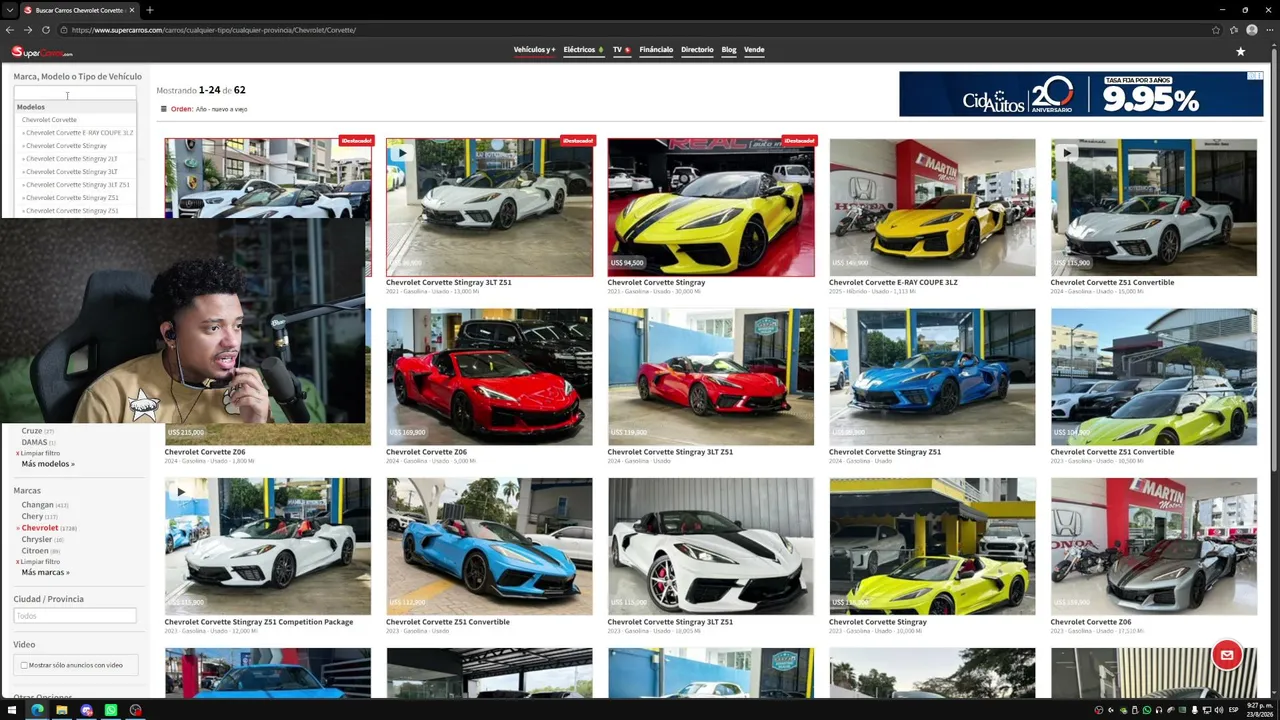Open a new browser tab
1280x720 pixels.
tap(149, 10)
